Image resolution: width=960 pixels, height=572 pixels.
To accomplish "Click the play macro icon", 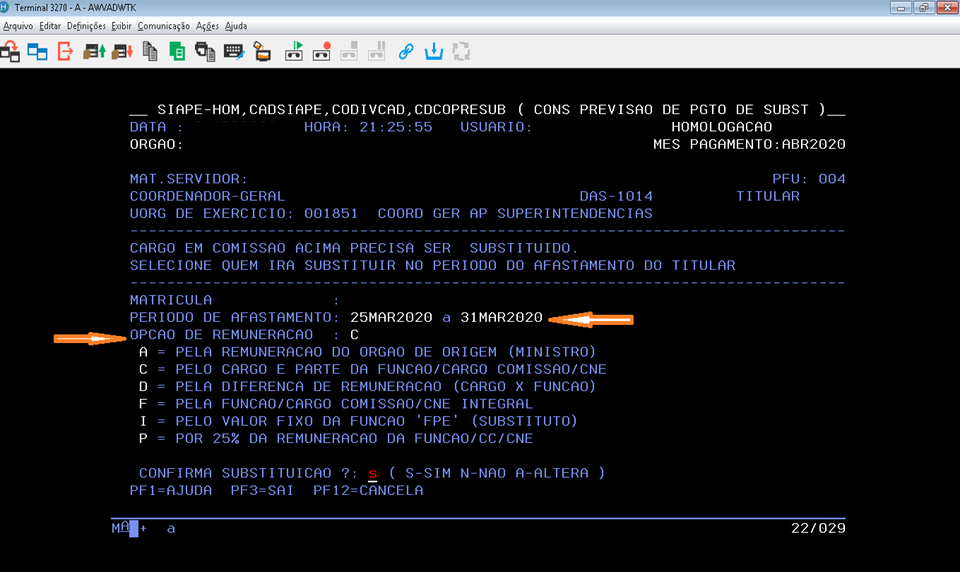I will point(295,50).
